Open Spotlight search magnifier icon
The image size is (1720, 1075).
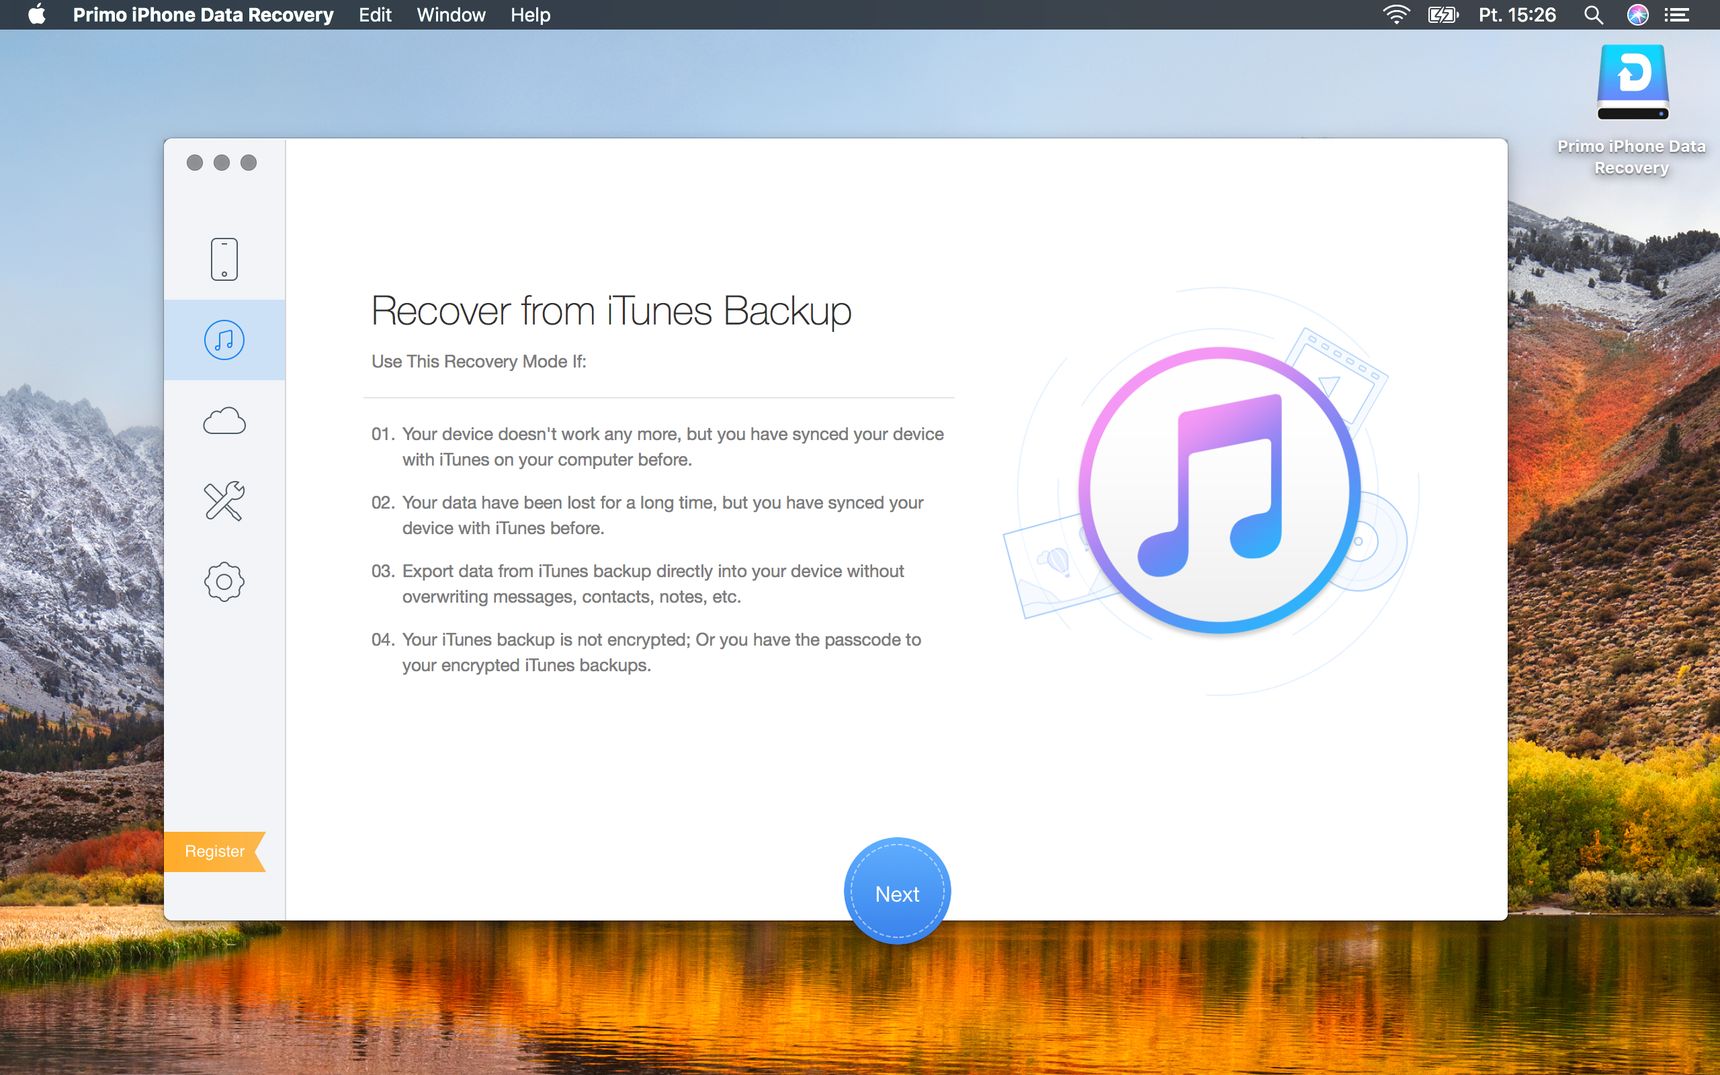tap(1593, 15)
